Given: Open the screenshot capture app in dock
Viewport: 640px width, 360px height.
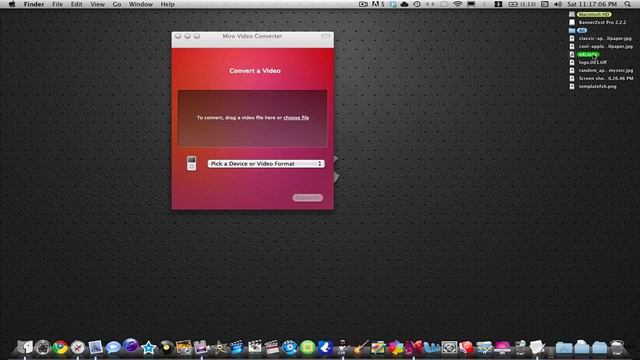Looking at the screenshot, I should pyautogui.click(x=449, y=347).
